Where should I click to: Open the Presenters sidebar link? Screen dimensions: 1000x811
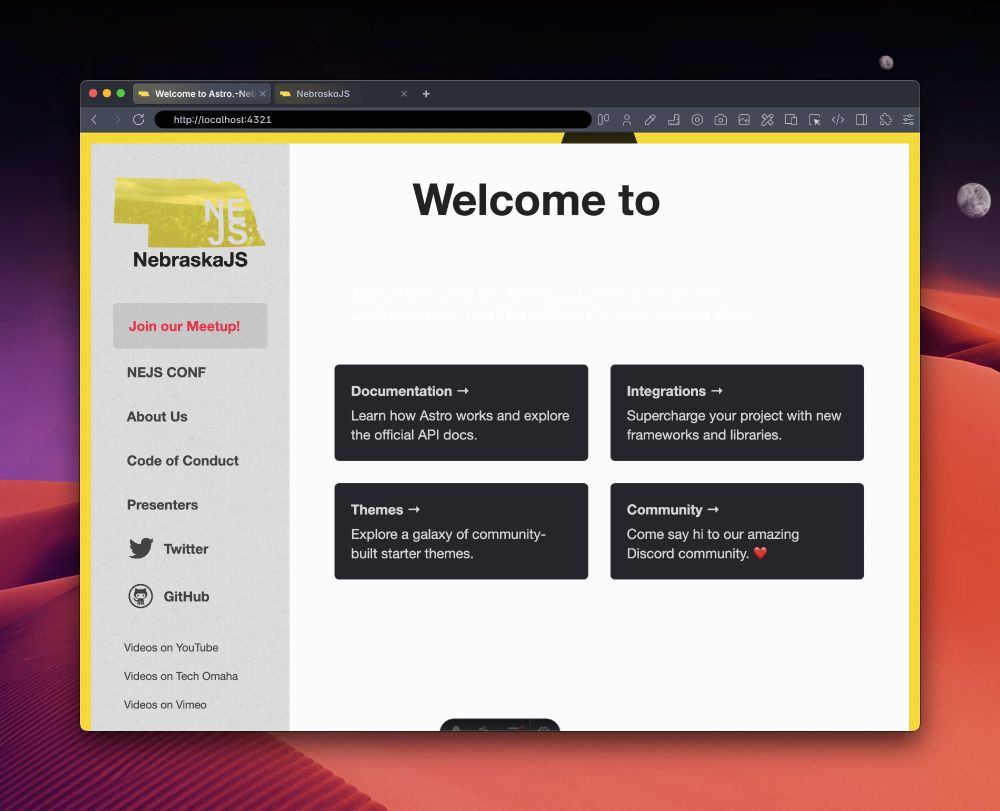162,504
